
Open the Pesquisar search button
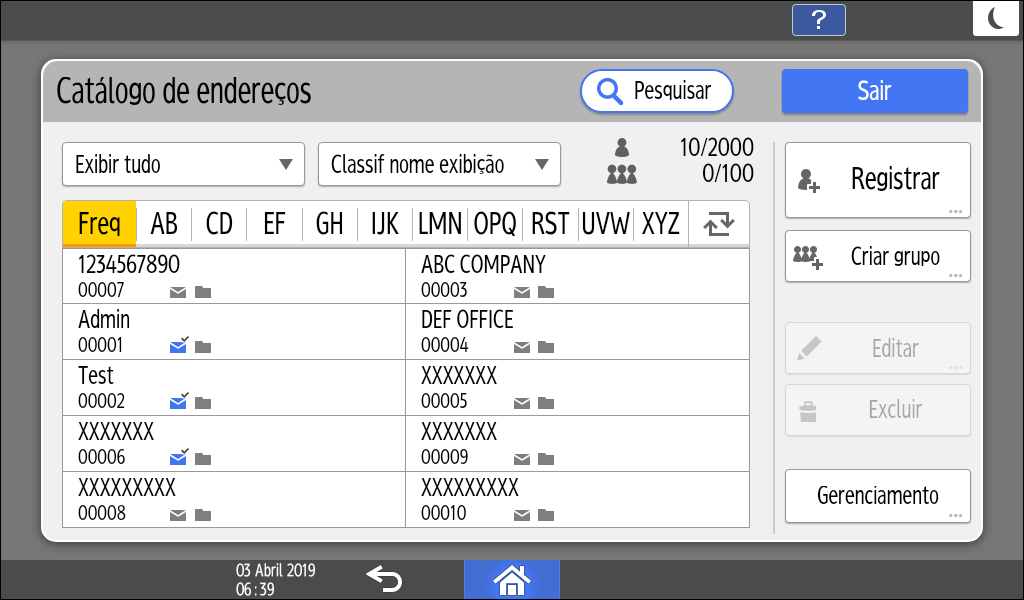pyautogui.click(x=656, y=91)
